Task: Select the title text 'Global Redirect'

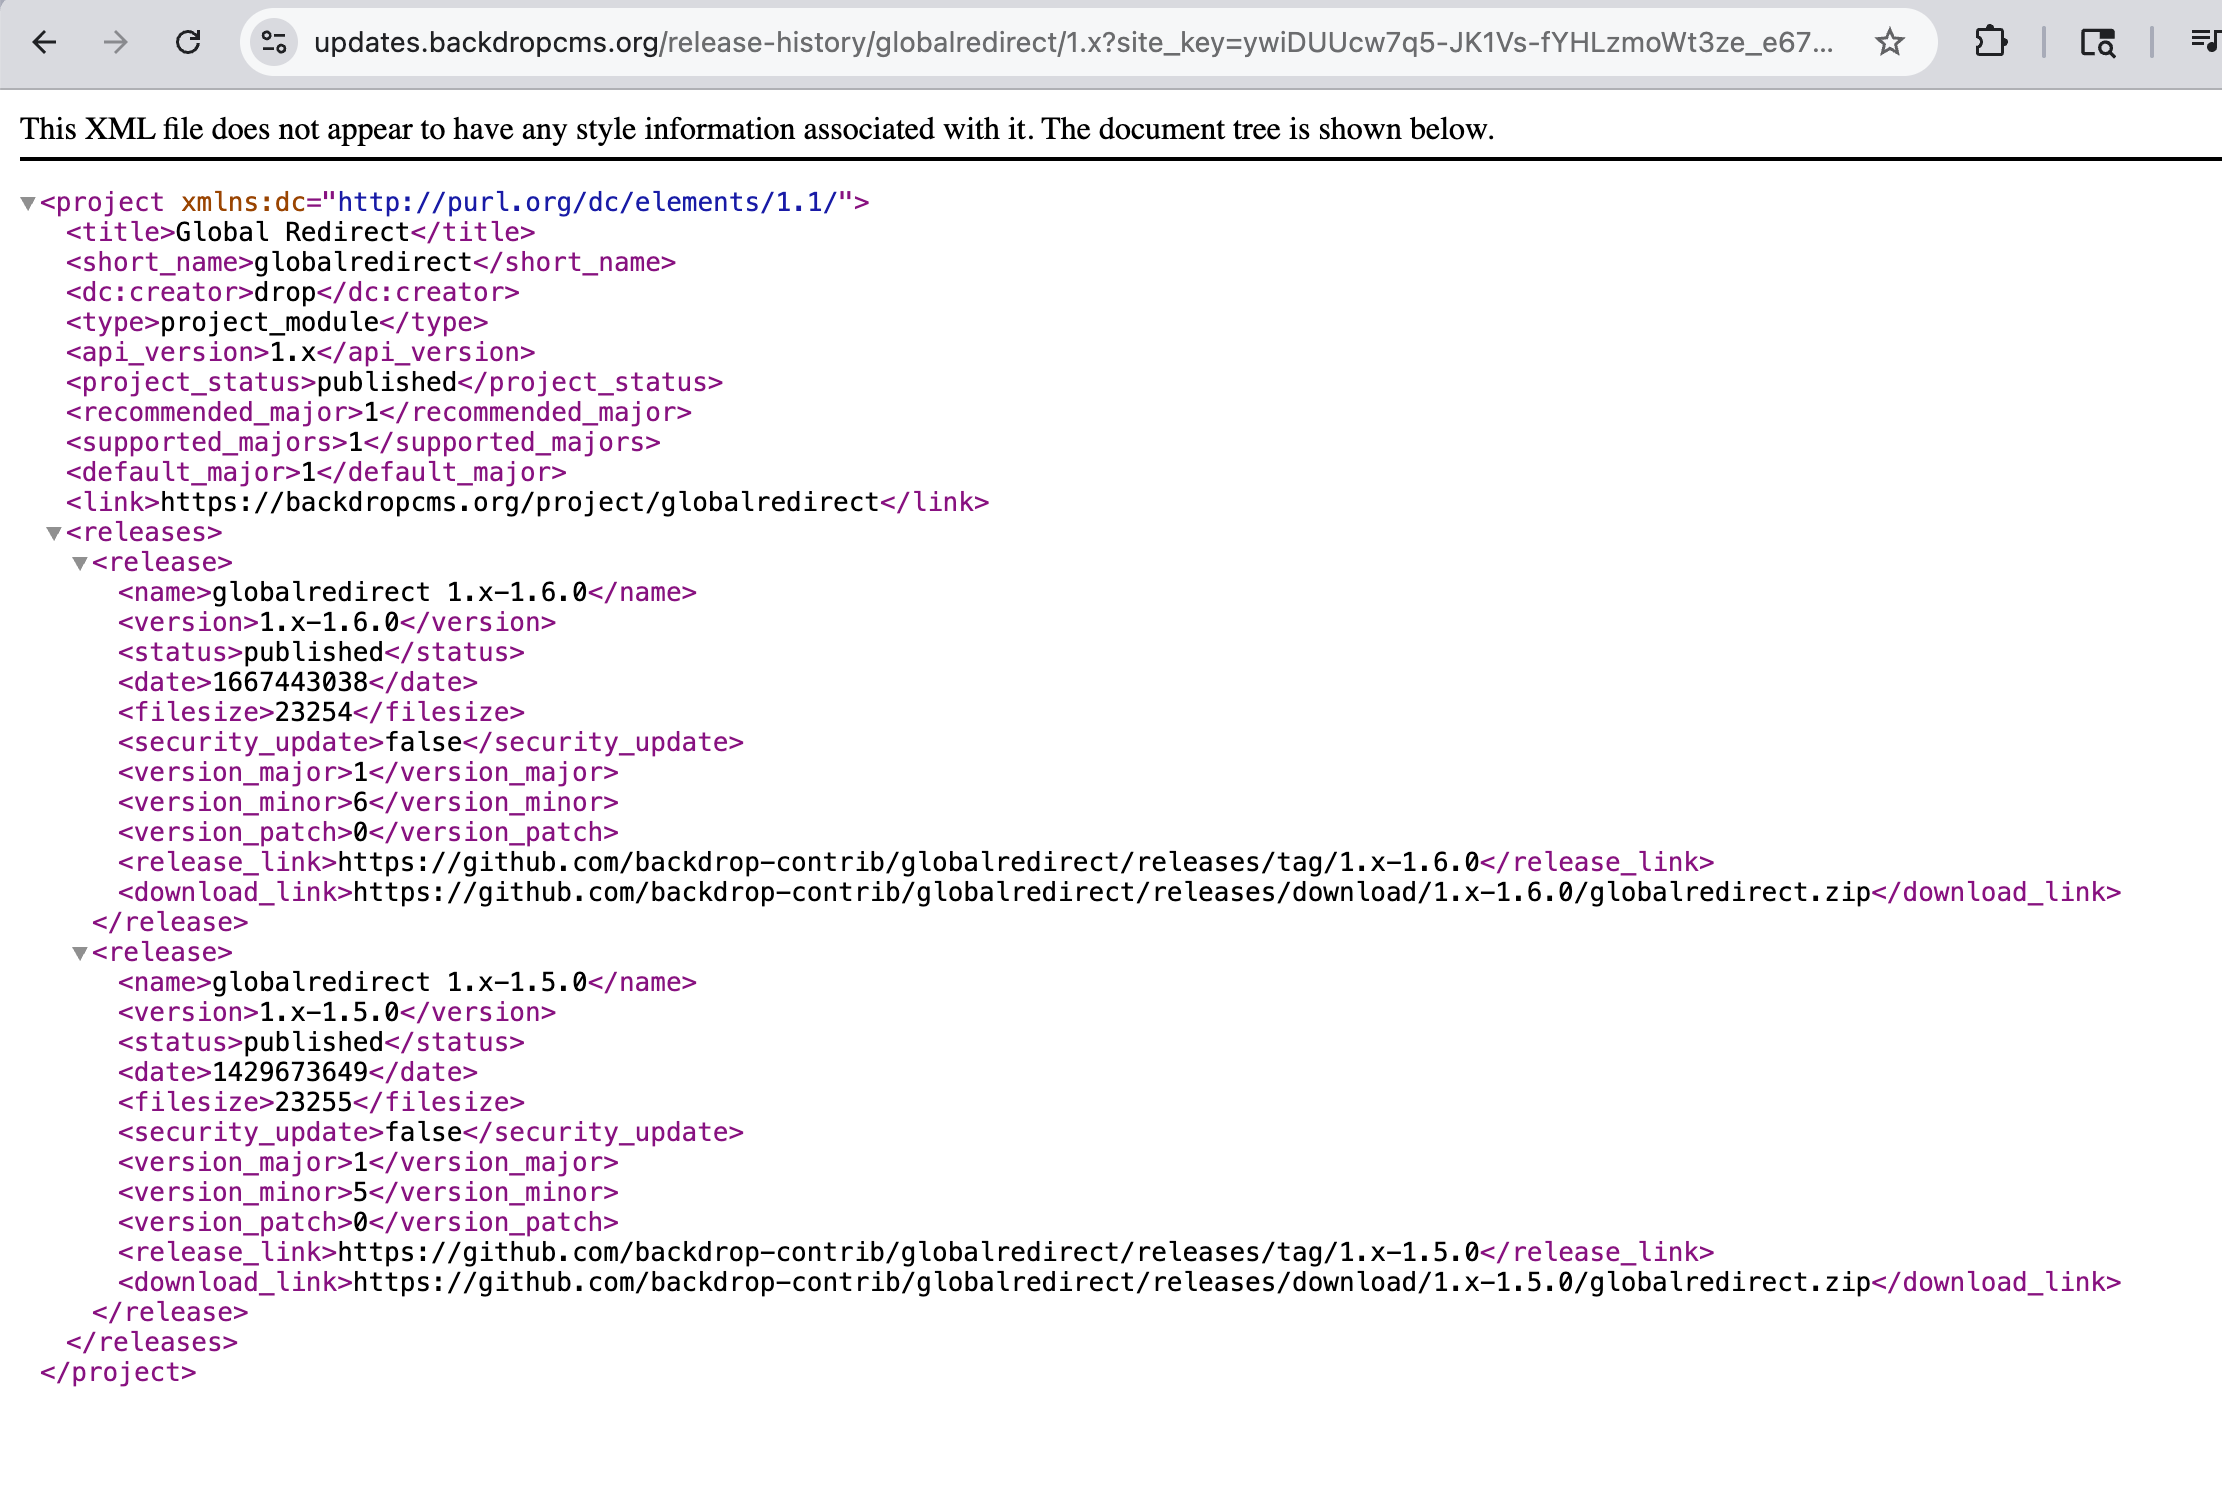Action: [x=292, y=232]
